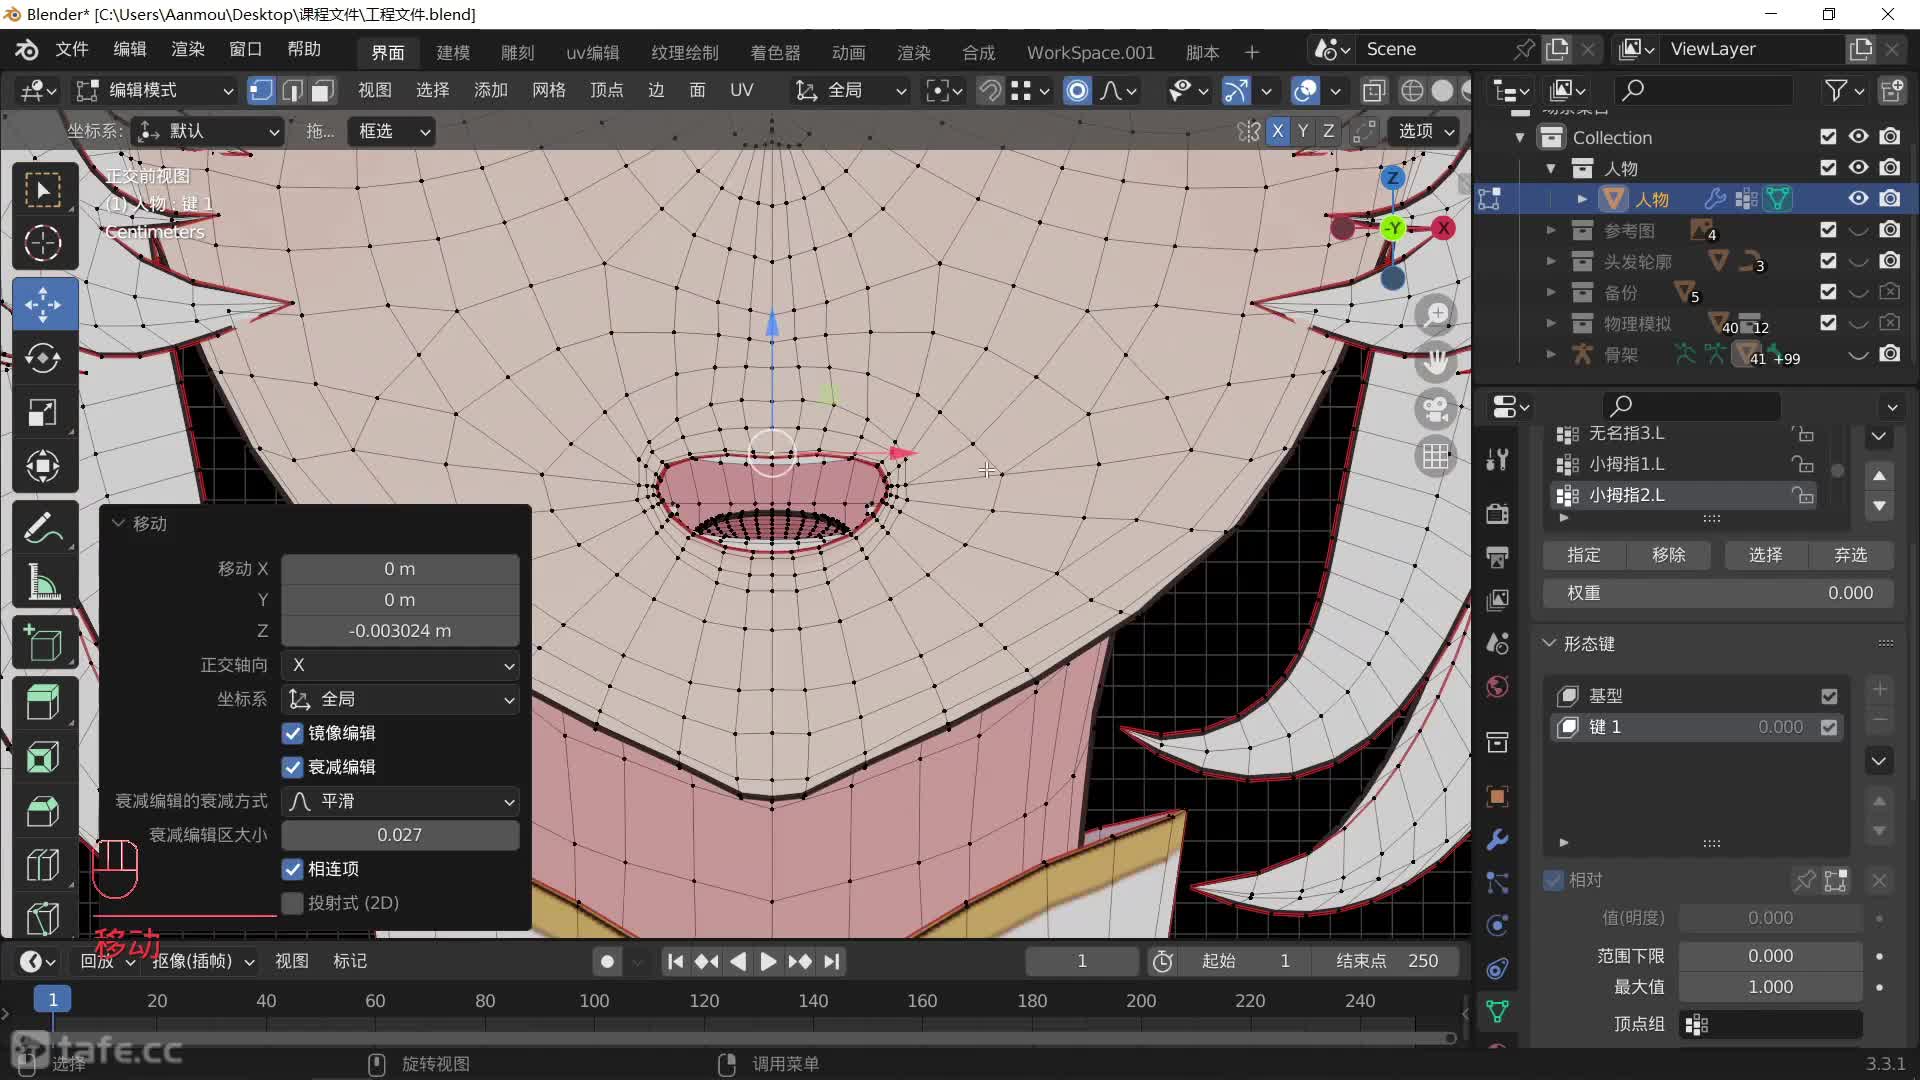Open the 平滑 falloff type dropdown
Image resolution: width=1920 pixels, height=1080 pixels.
[x=400, y=801]
